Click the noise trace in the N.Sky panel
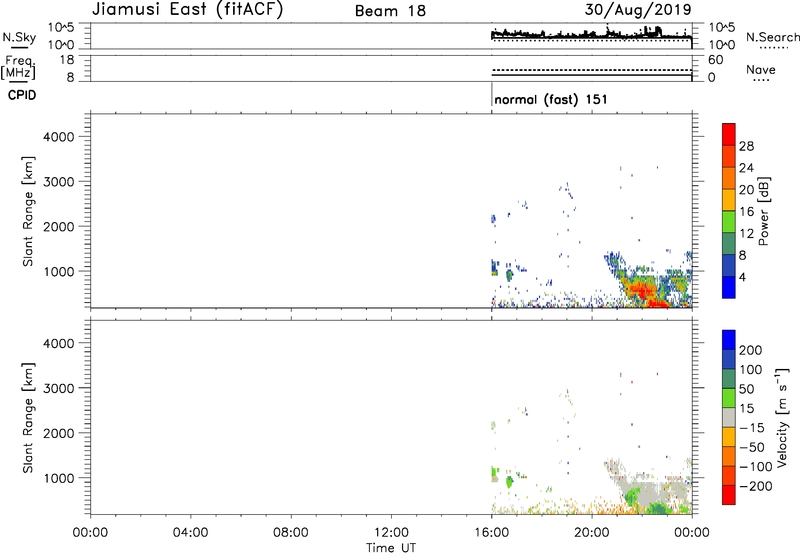 coord(591,34)
